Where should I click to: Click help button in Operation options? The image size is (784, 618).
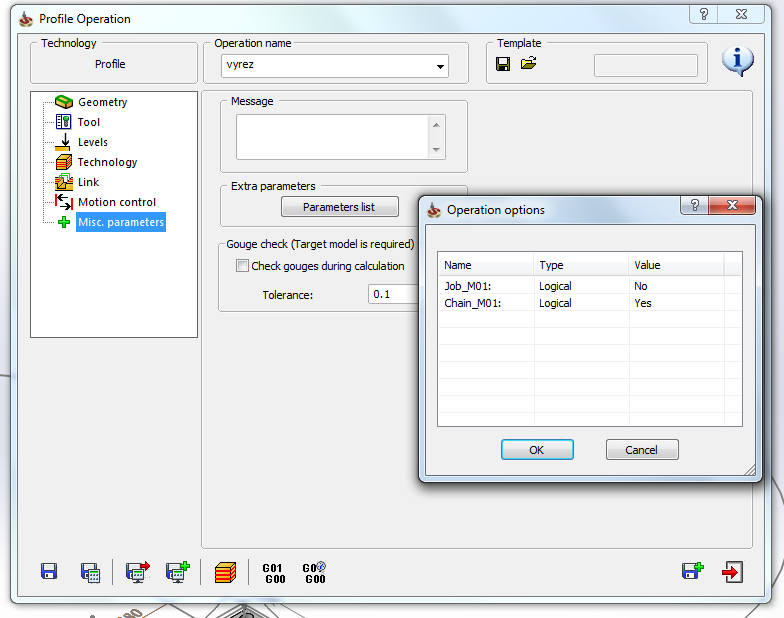point(694,205)
